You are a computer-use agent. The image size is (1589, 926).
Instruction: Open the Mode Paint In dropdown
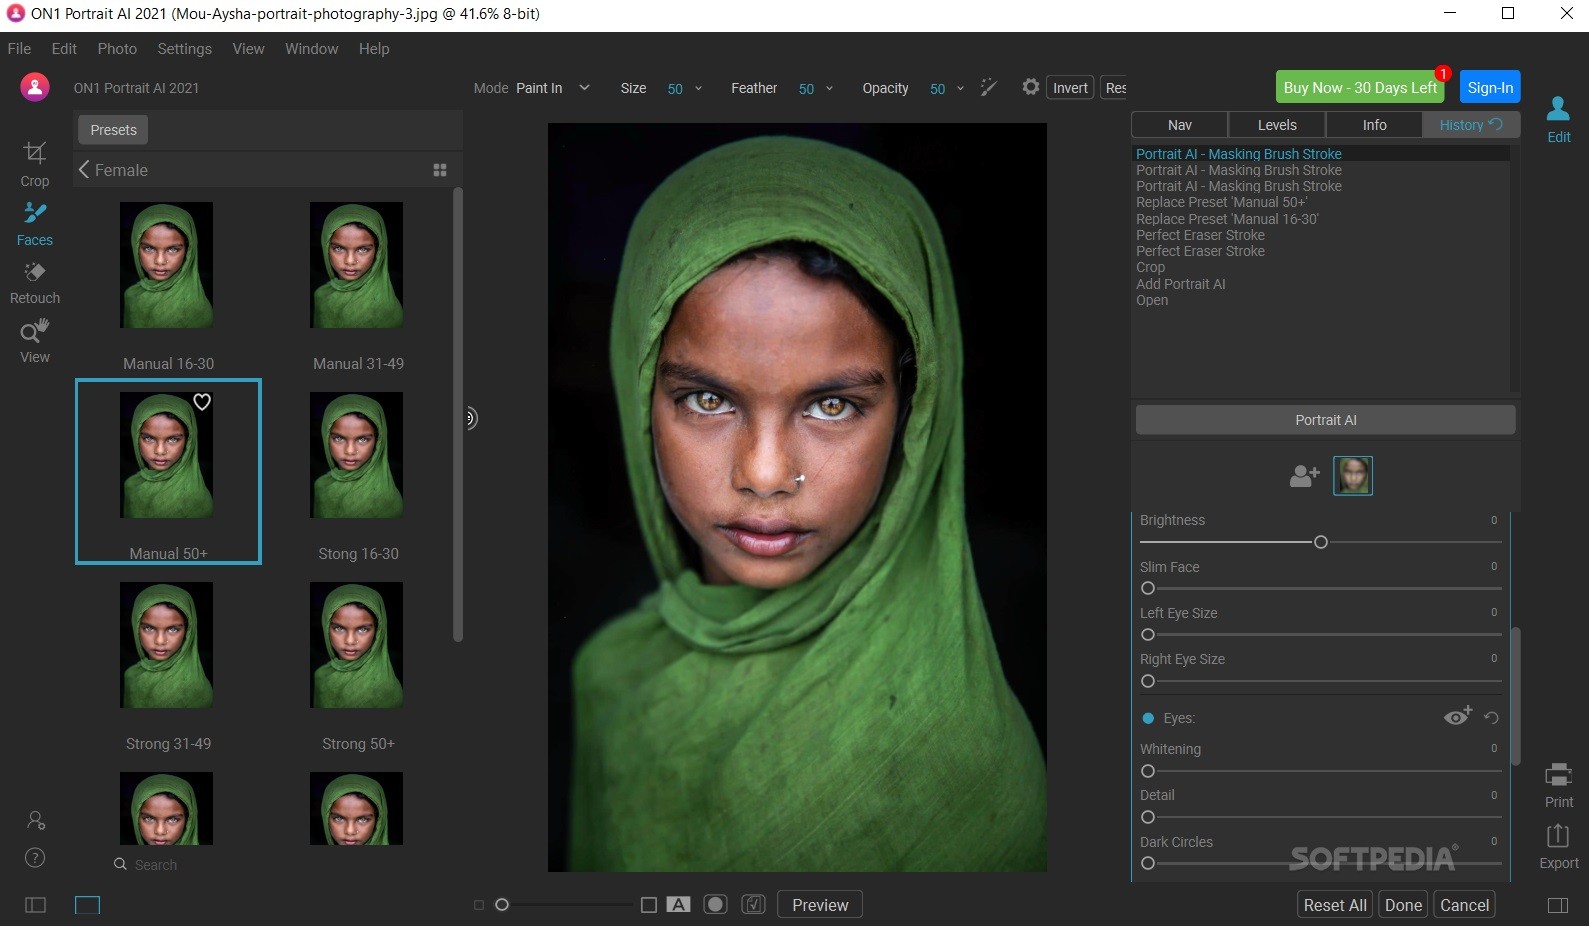click(x=584, y=88)
